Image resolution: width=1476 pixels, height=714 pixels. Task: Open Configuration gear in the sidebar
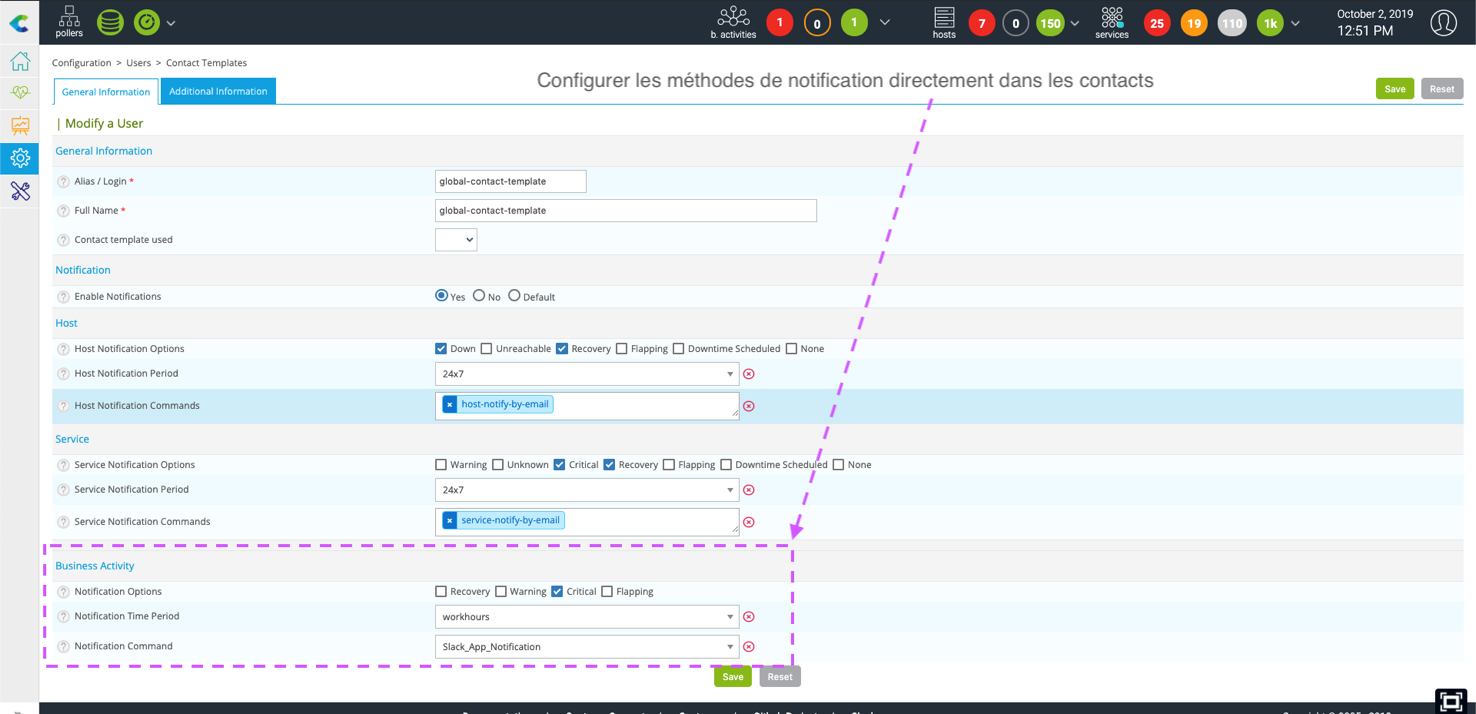(x=20, y=158)
